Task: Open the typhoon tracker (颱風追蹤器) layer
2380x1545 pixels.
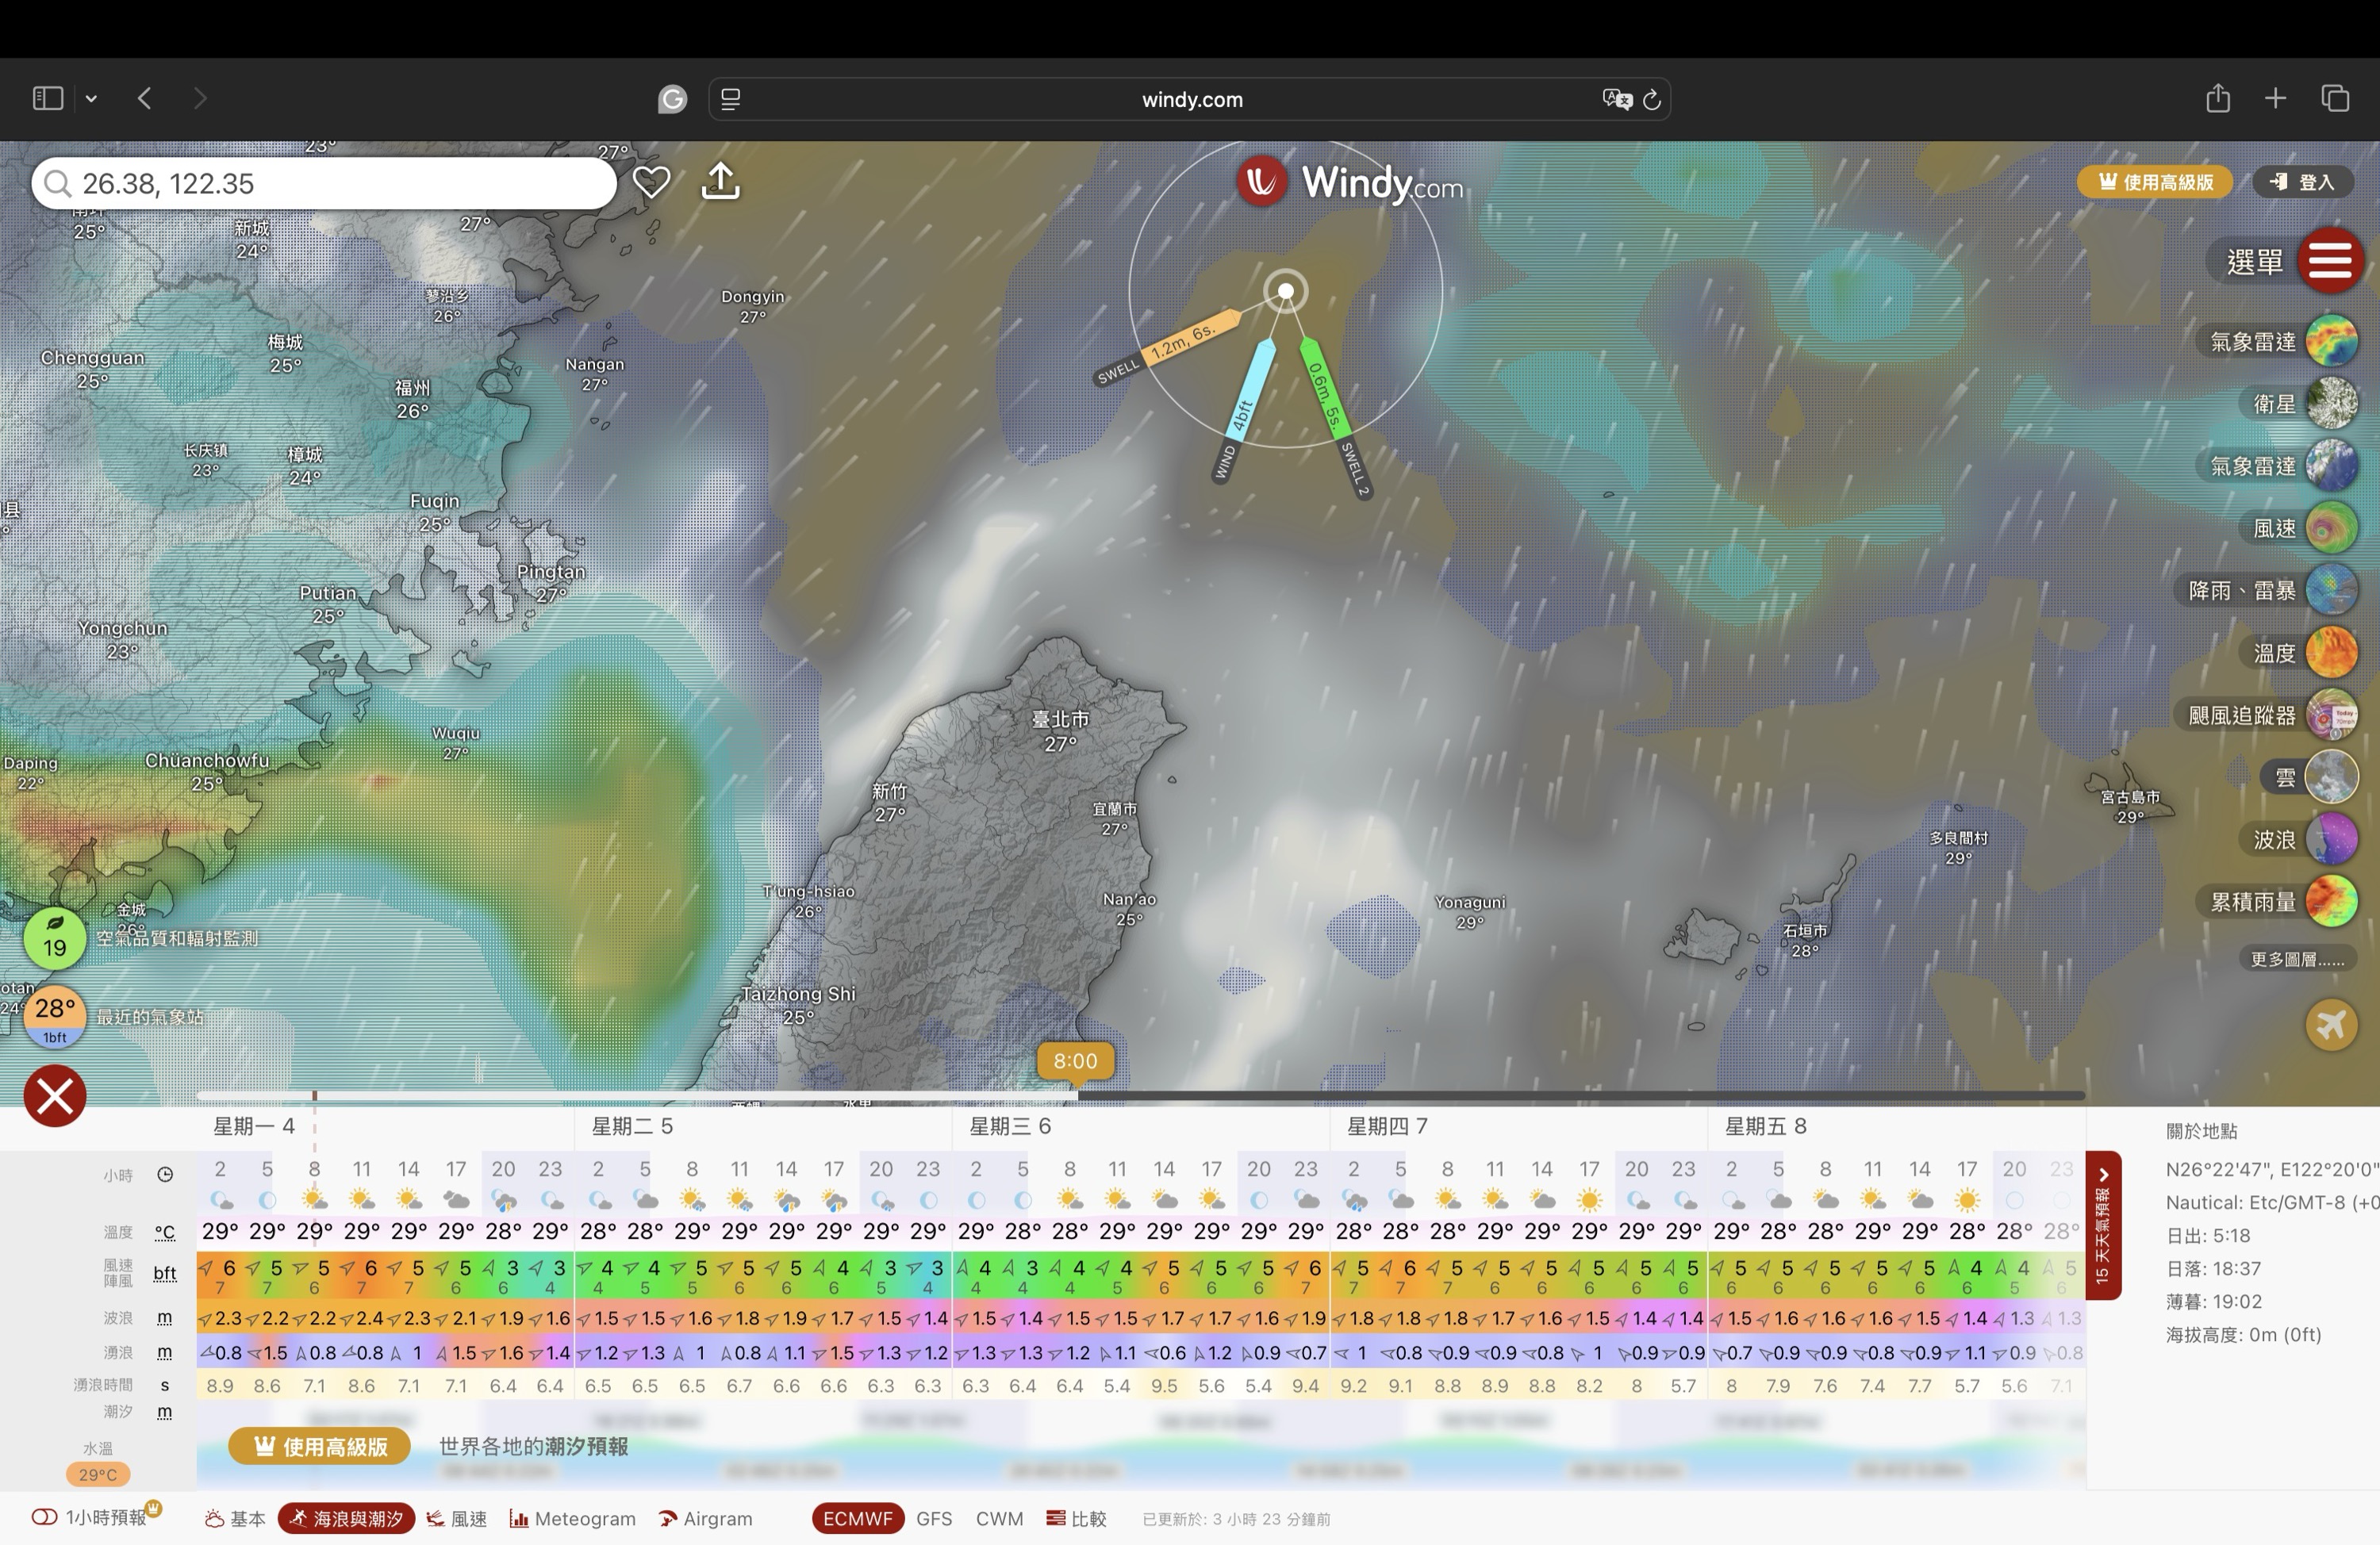Action: point(2331,715)
